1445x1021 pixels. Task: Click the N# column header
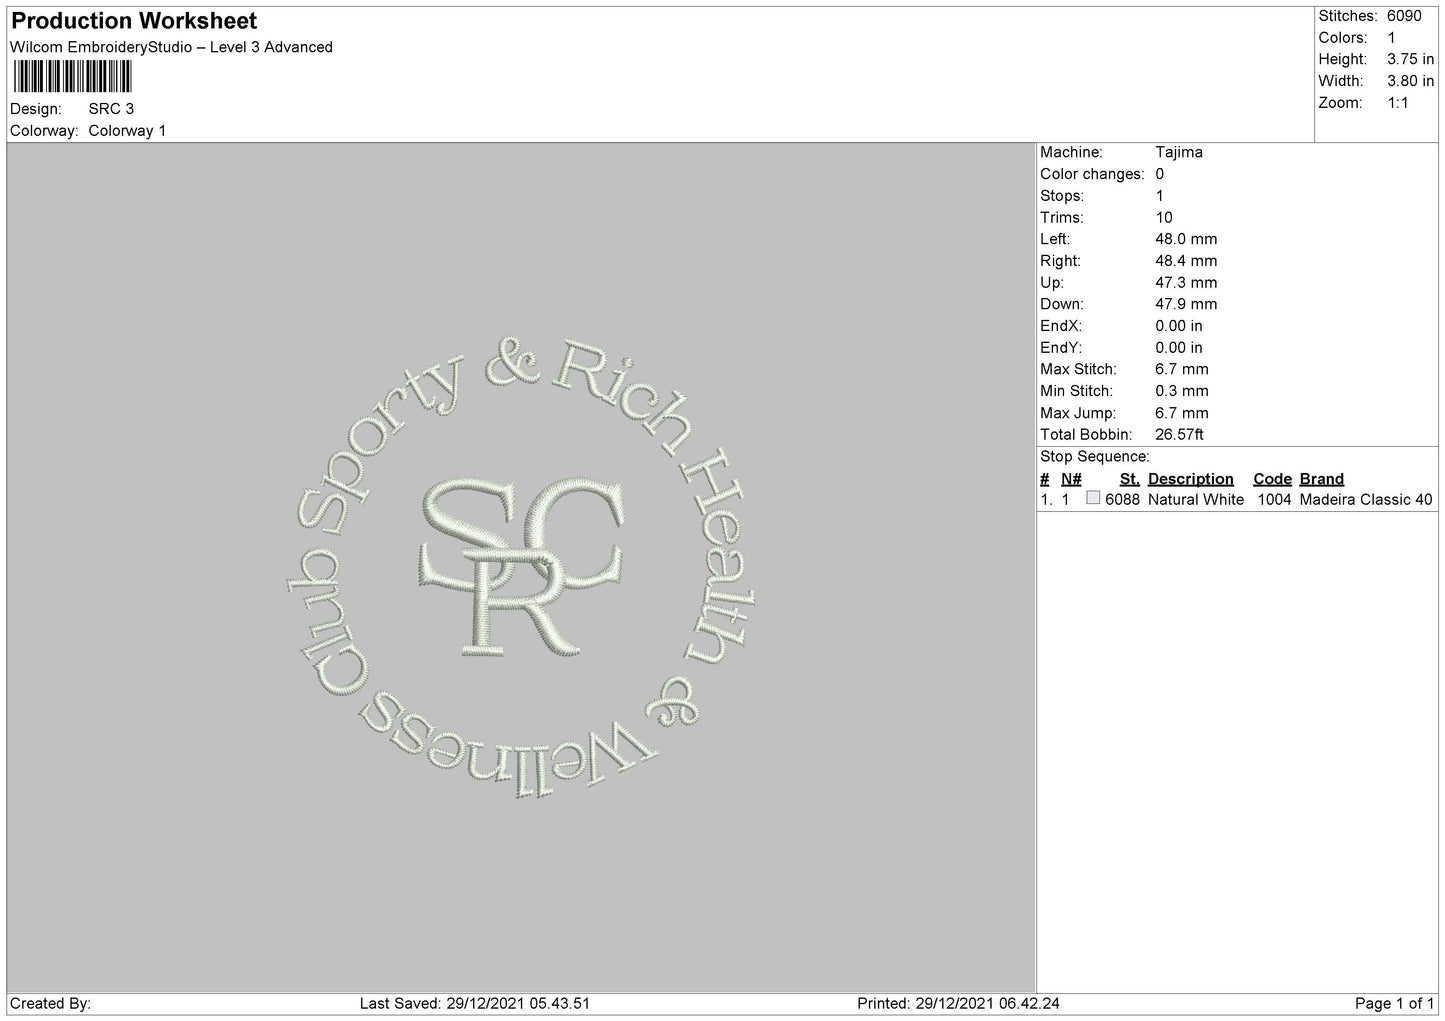[1071, 479]
